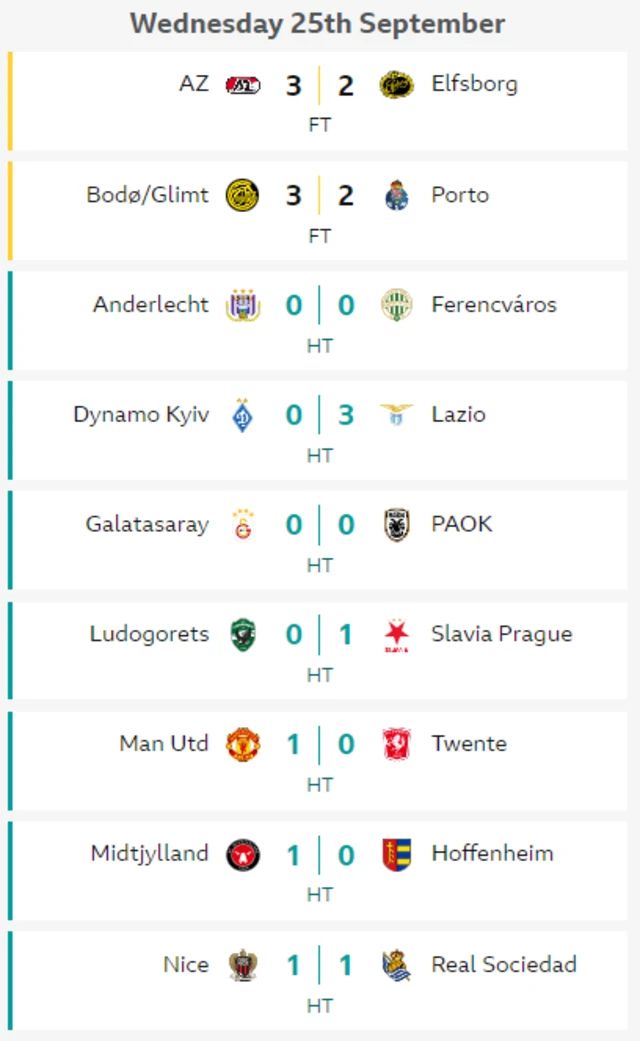The width and height of the screenshot is (640, 1041).
Task: Click the Anderlecht purple crest
Action: (x=243, y=305)
